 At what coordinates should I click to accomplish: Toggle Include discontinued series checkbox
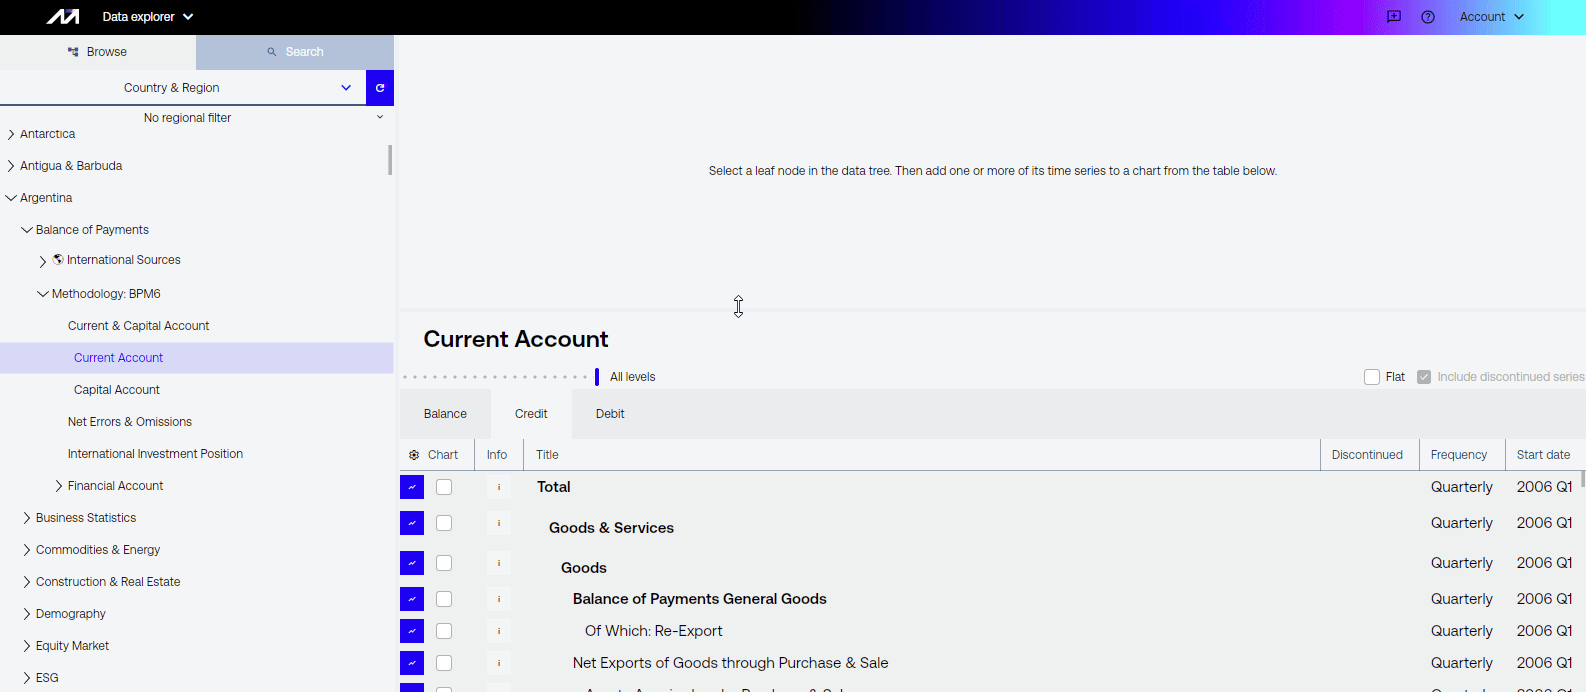tap(1424, 377)
